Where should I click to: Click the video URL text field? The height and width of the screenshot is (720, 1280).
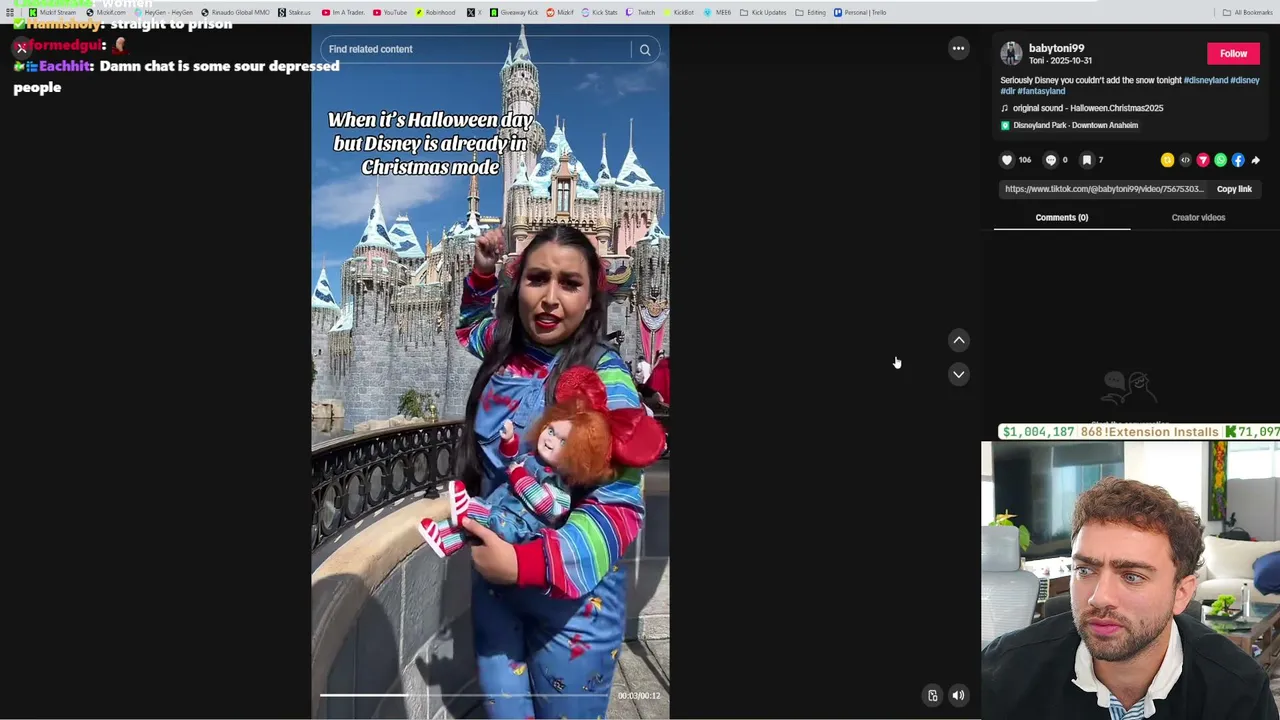[x=1104, y=189]
